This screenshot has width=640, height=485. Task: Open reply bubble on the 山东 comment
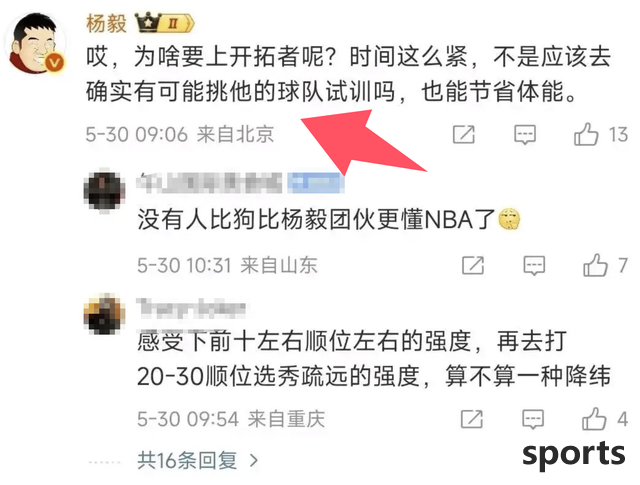pyautogui.click(x=534, y=265)
